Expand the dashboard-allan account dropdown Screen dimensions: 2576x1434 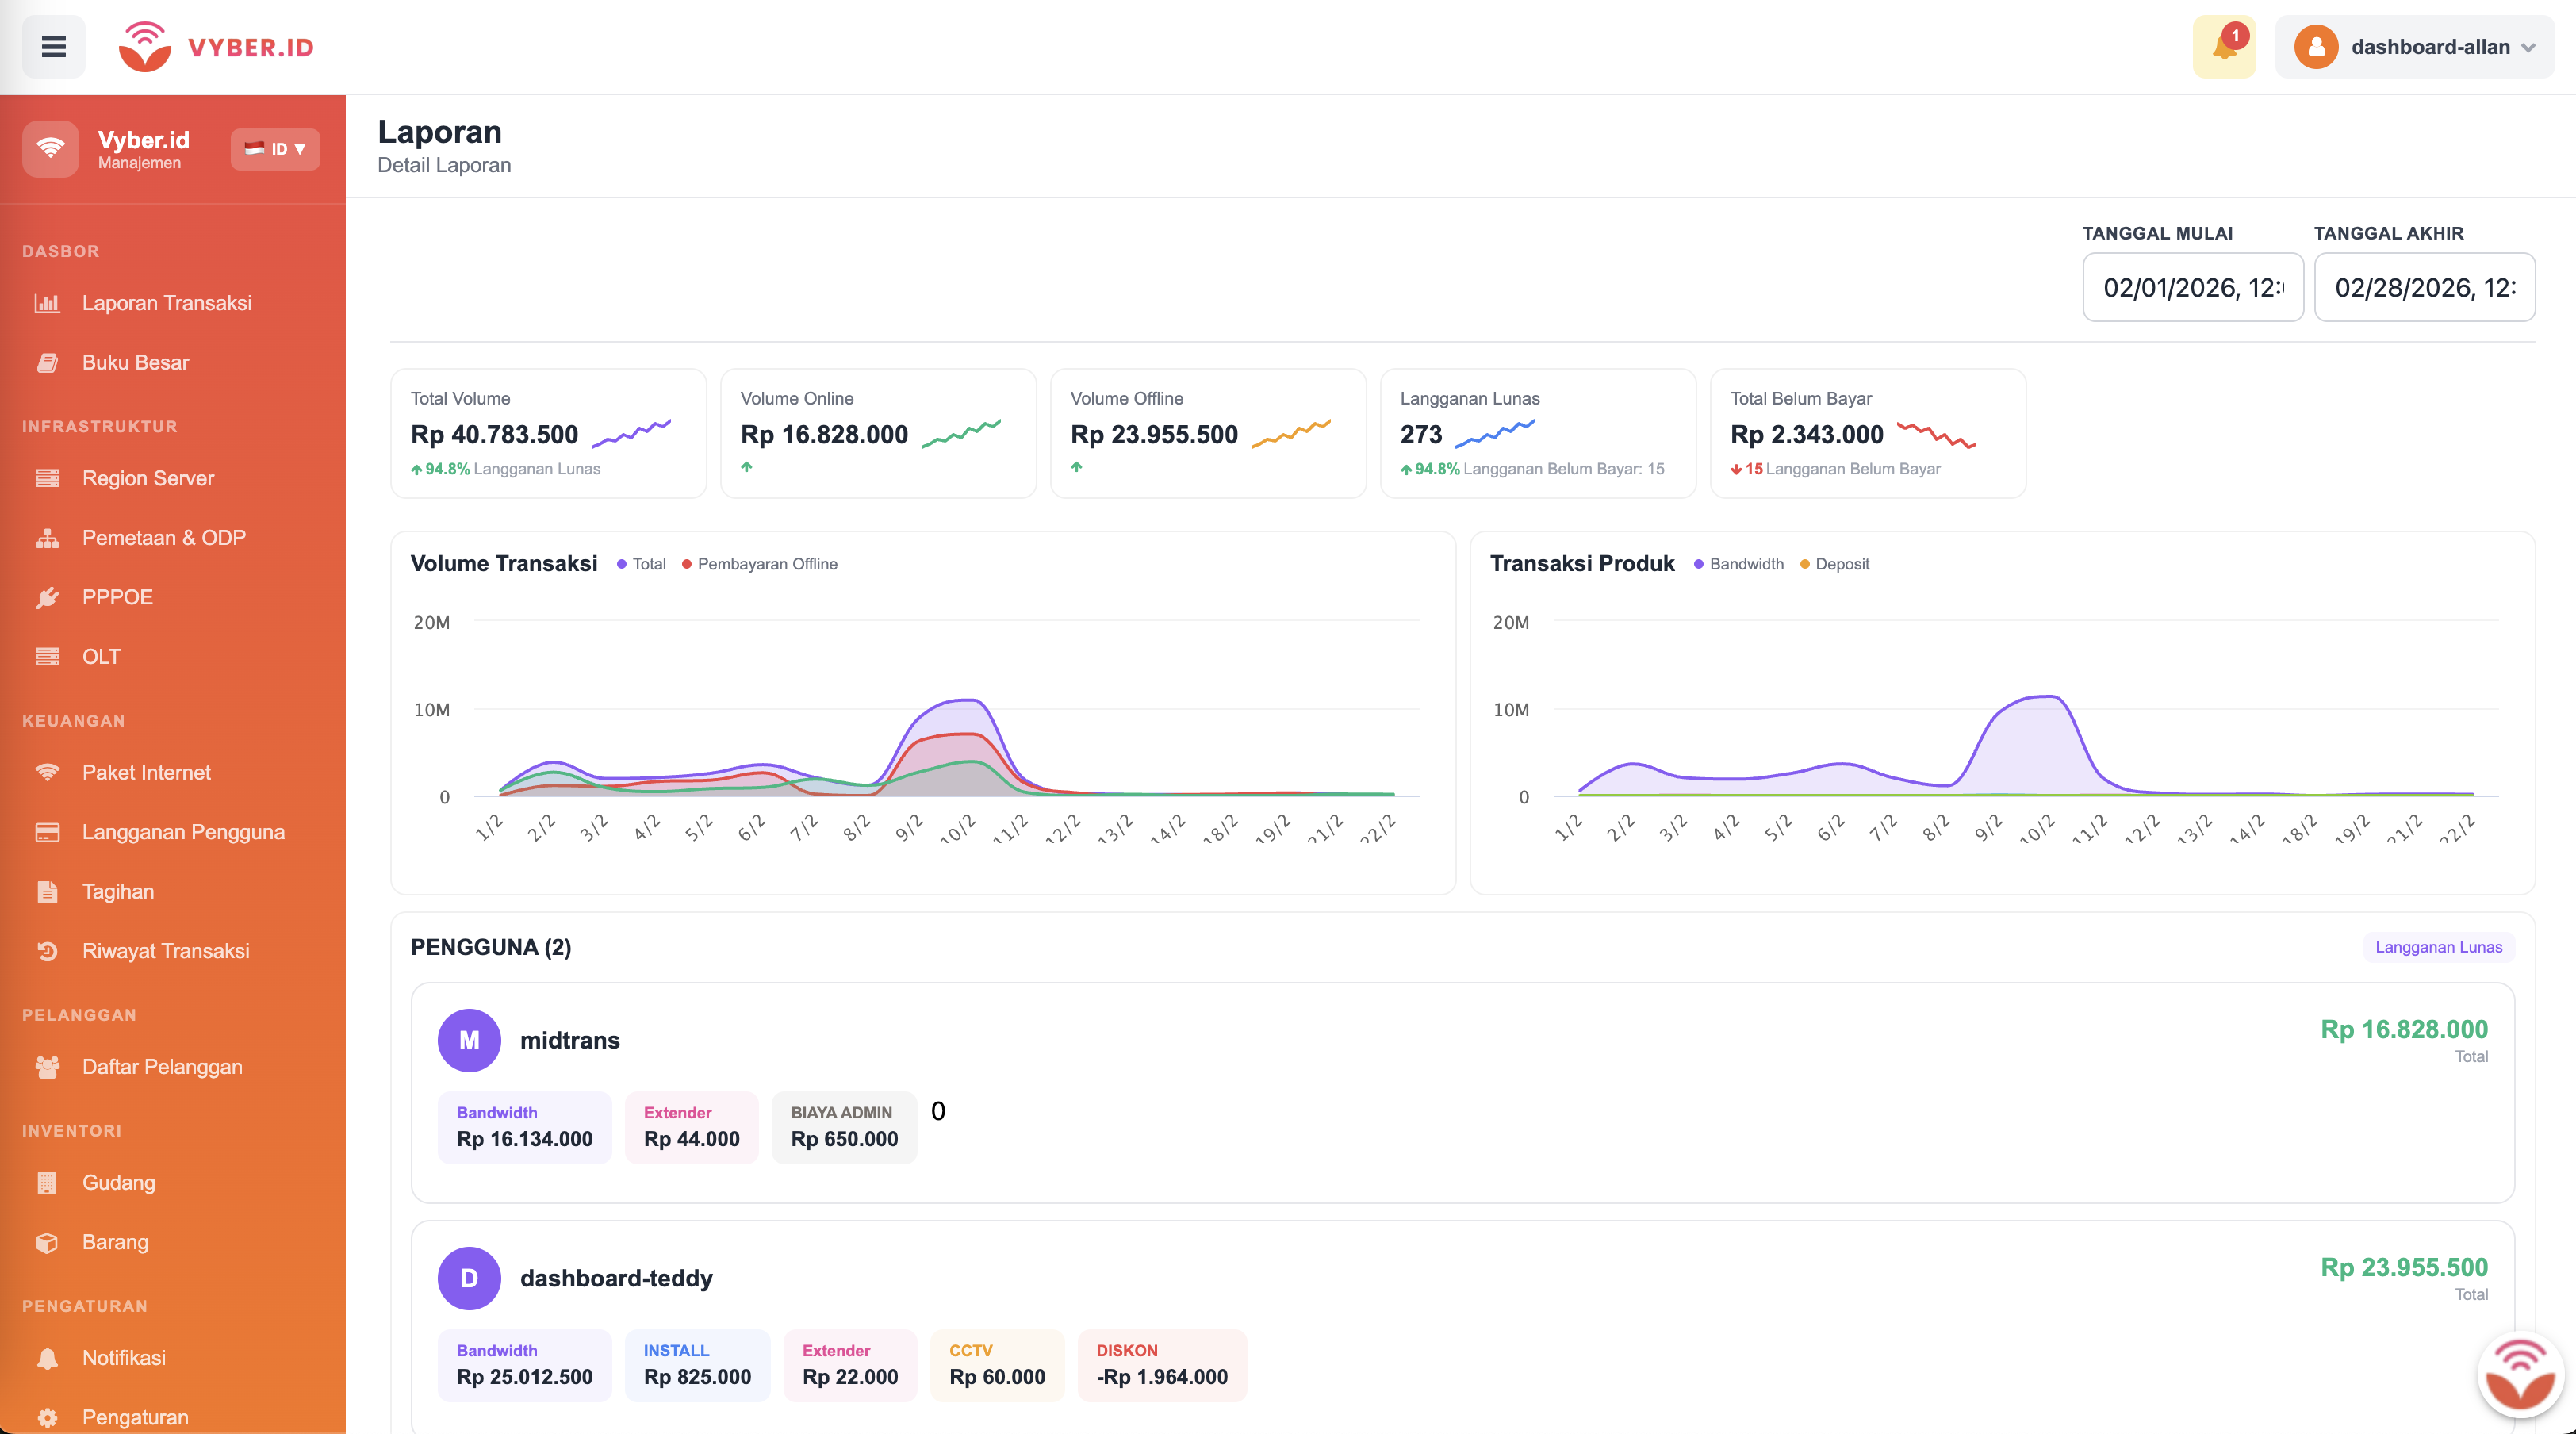click(2414, 46)
